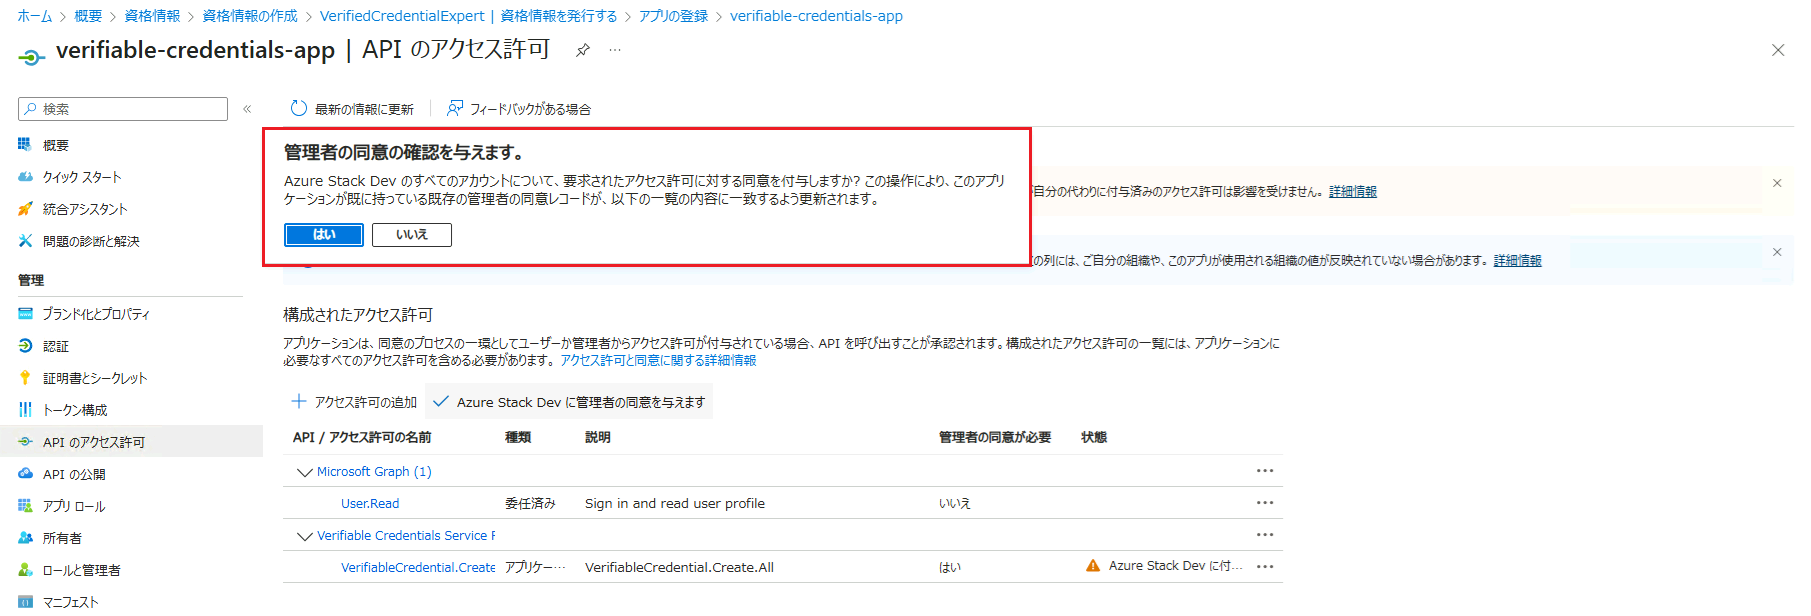Click the refresh icon 最新の情報に更新

[x=299, y=109]
